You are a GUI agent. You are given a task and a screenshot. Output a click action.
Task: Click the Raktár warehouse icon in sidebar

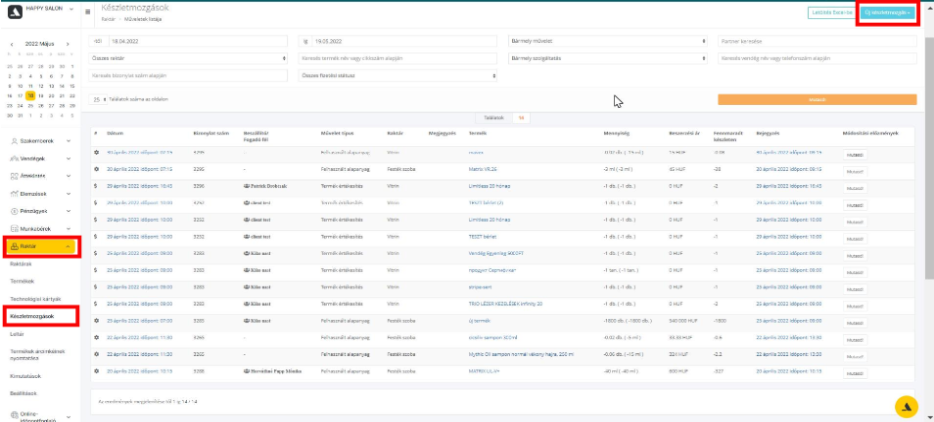15,246
